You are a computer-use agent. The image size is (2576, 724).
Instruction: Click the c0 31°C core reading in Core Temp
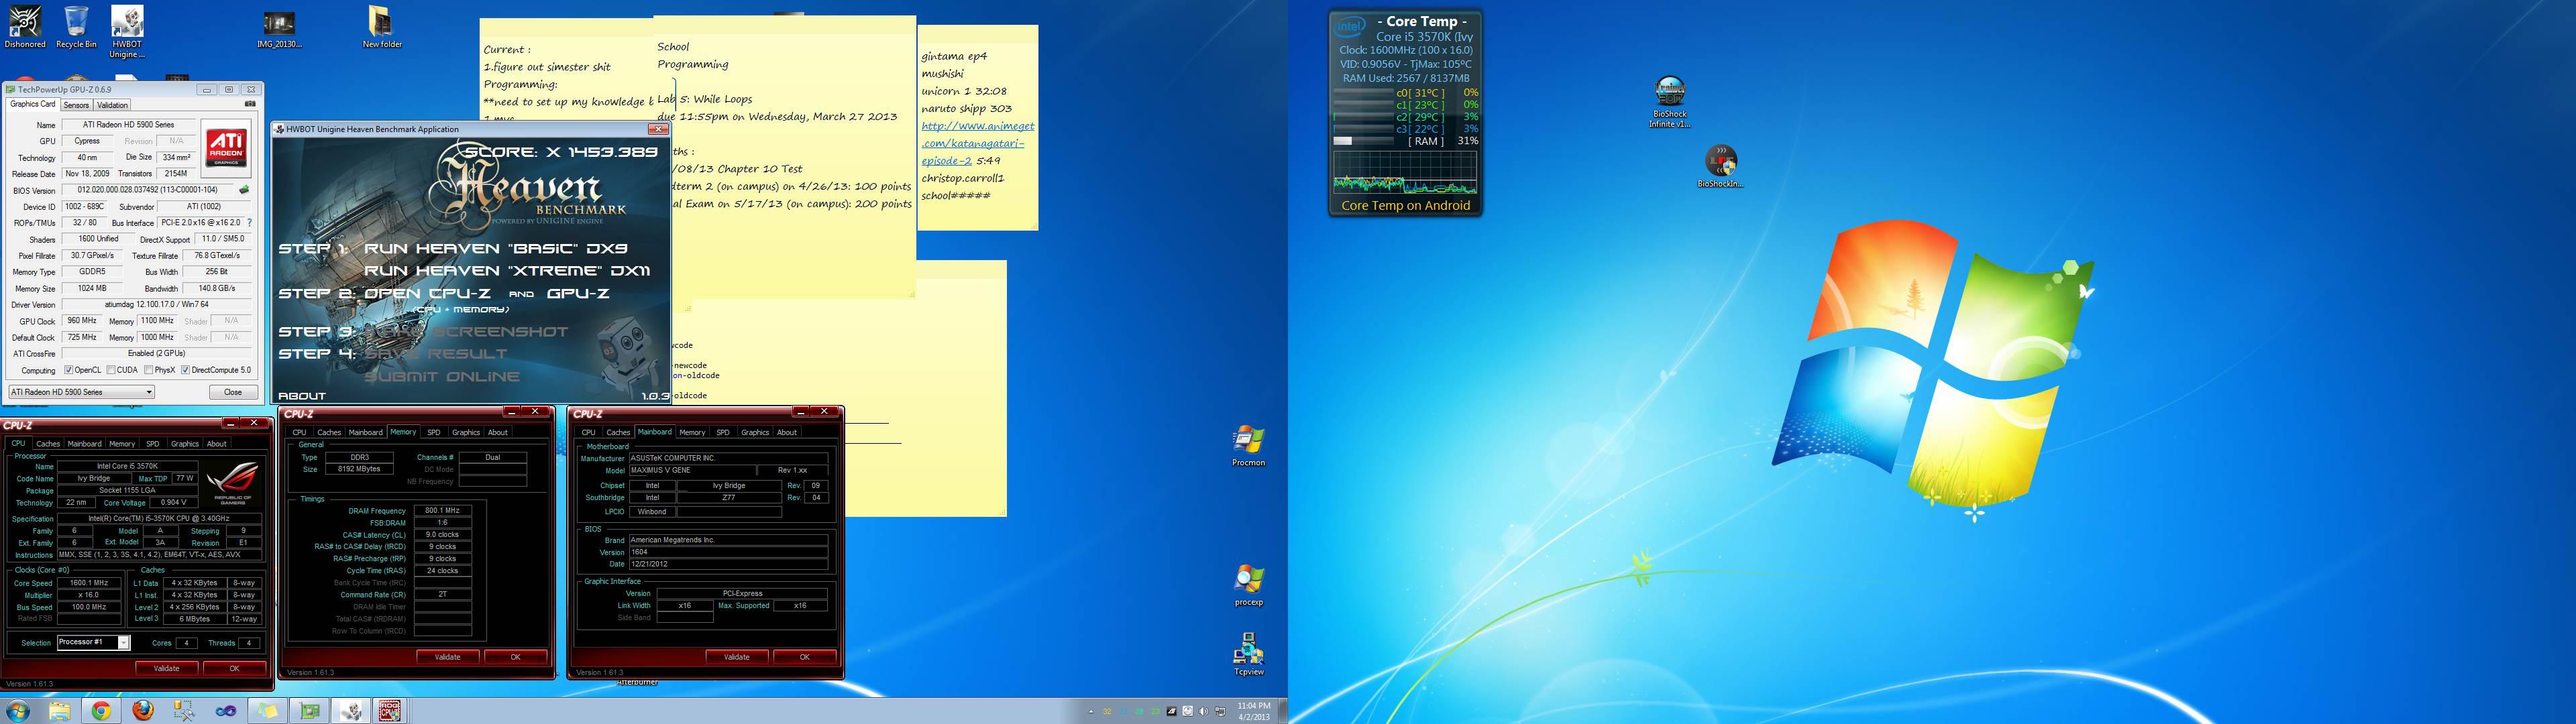[1420, 93]
